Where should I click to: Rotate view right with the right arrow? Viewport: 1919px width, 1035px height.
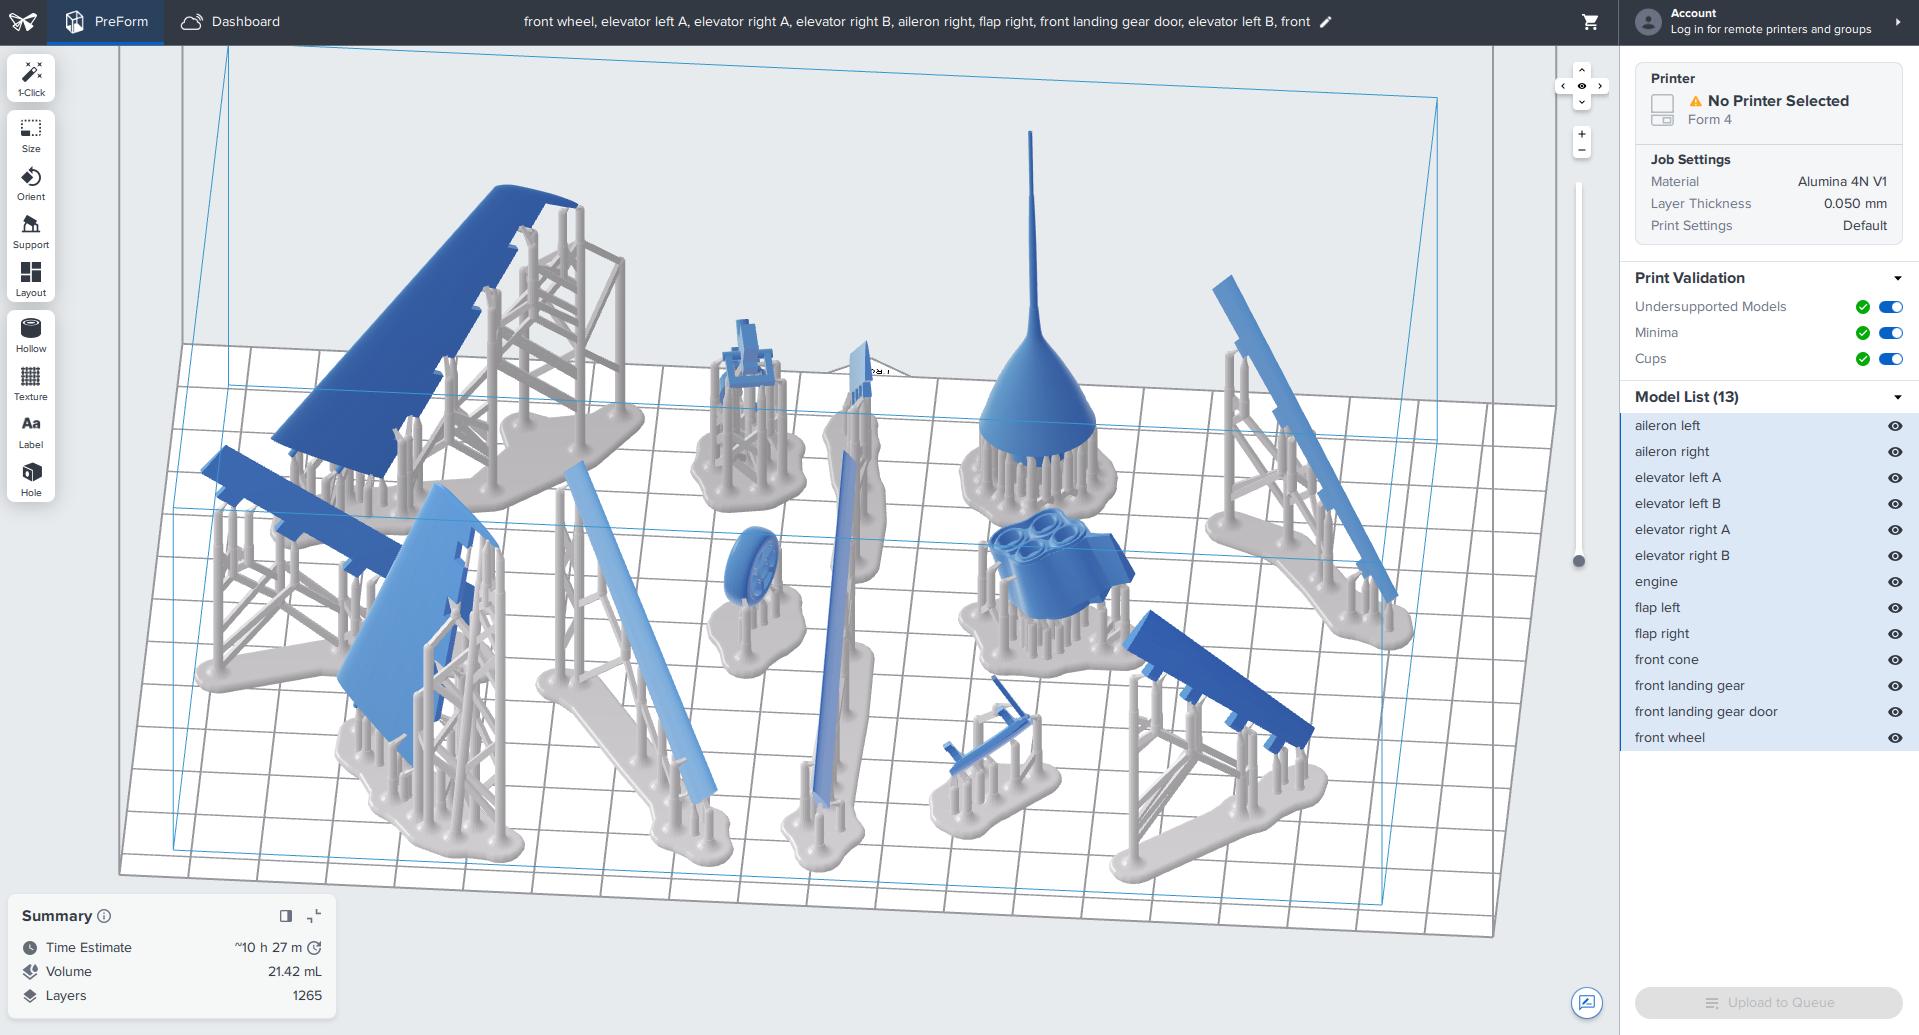[1600, 86]
